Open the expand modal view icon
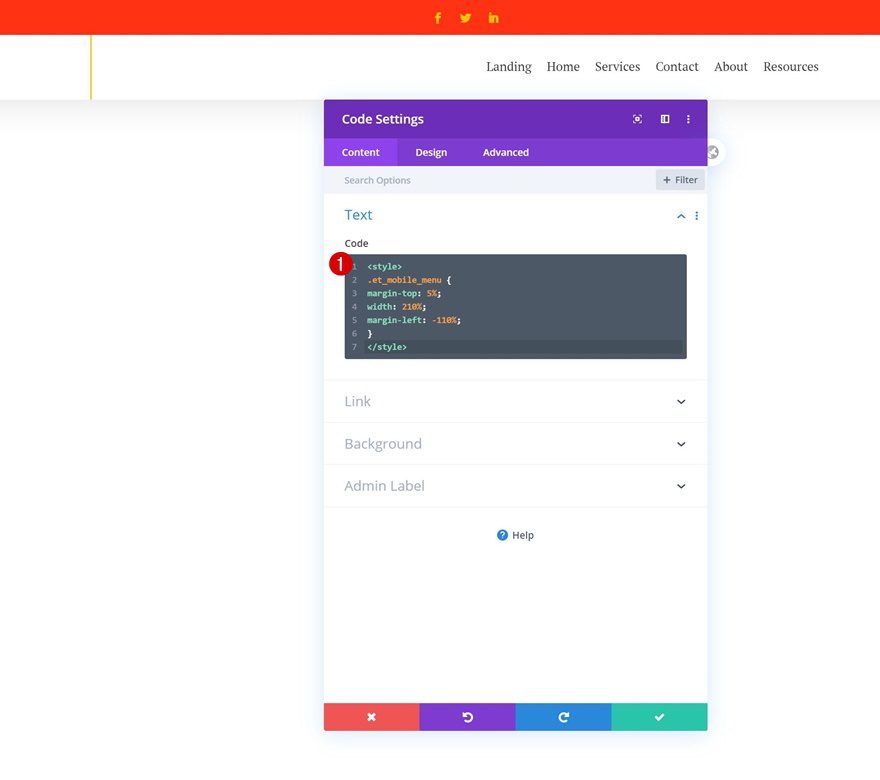The image size is (880, 780). point(664,119)
